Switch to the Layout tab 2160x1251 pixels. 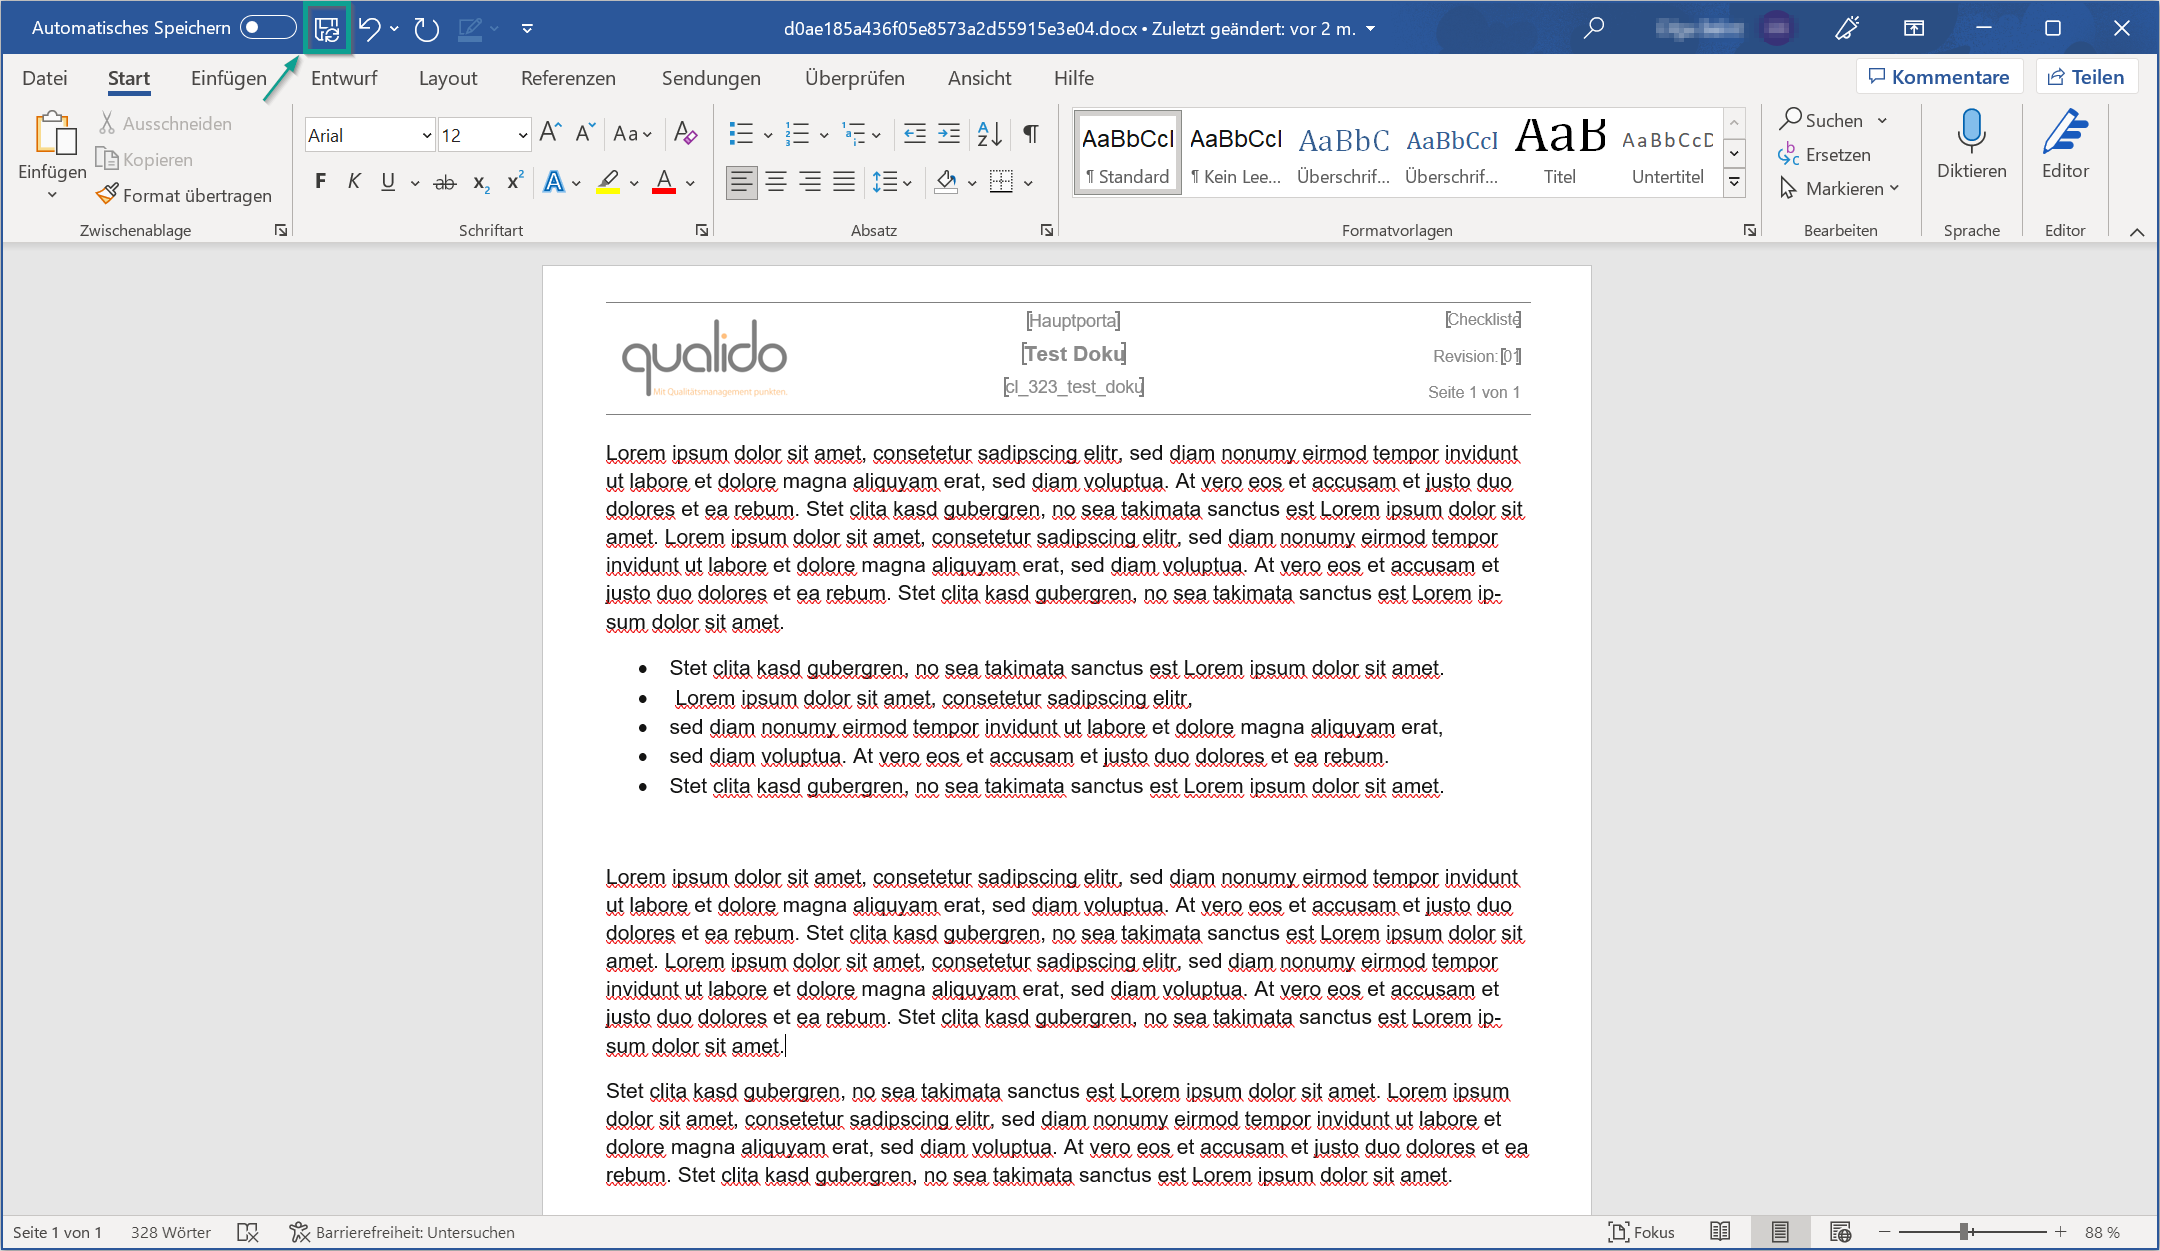click(x=448, y=78)
